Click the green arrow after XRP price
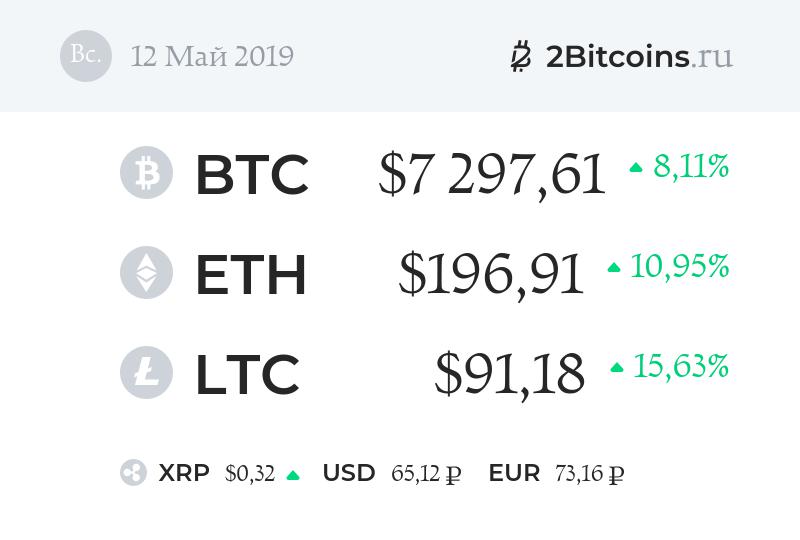800x540 pixels. coord(293,475)
